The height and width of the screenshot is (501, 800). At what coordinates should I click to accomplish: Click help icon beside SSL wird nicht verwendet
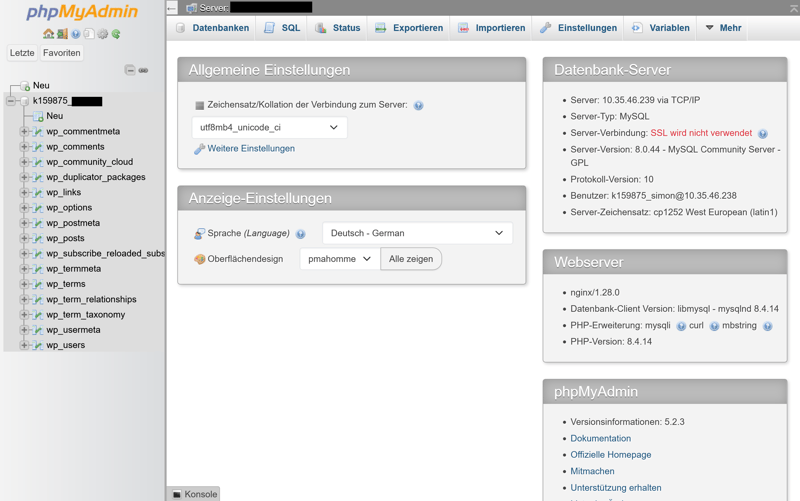coord(763,134)
